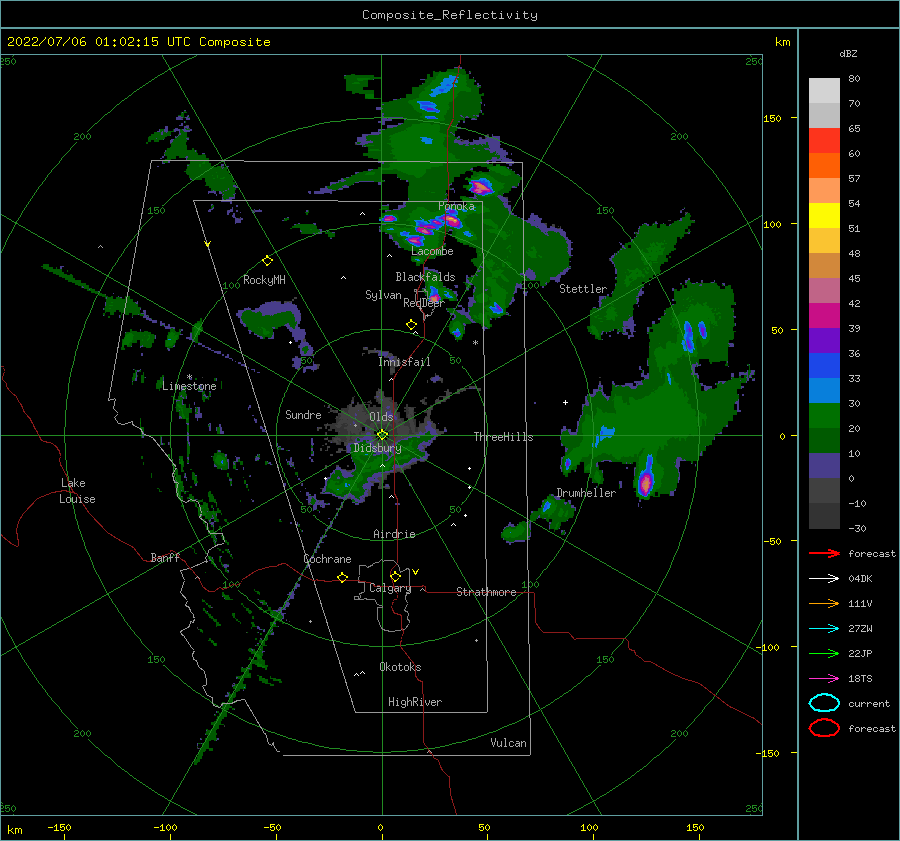Click the 18TS legend label

click(x=860, y=679)
